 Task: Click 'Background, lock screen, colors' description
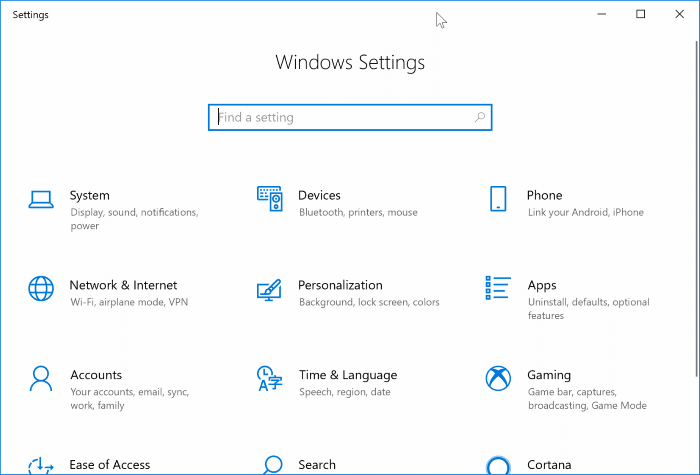tap(369, 302)
